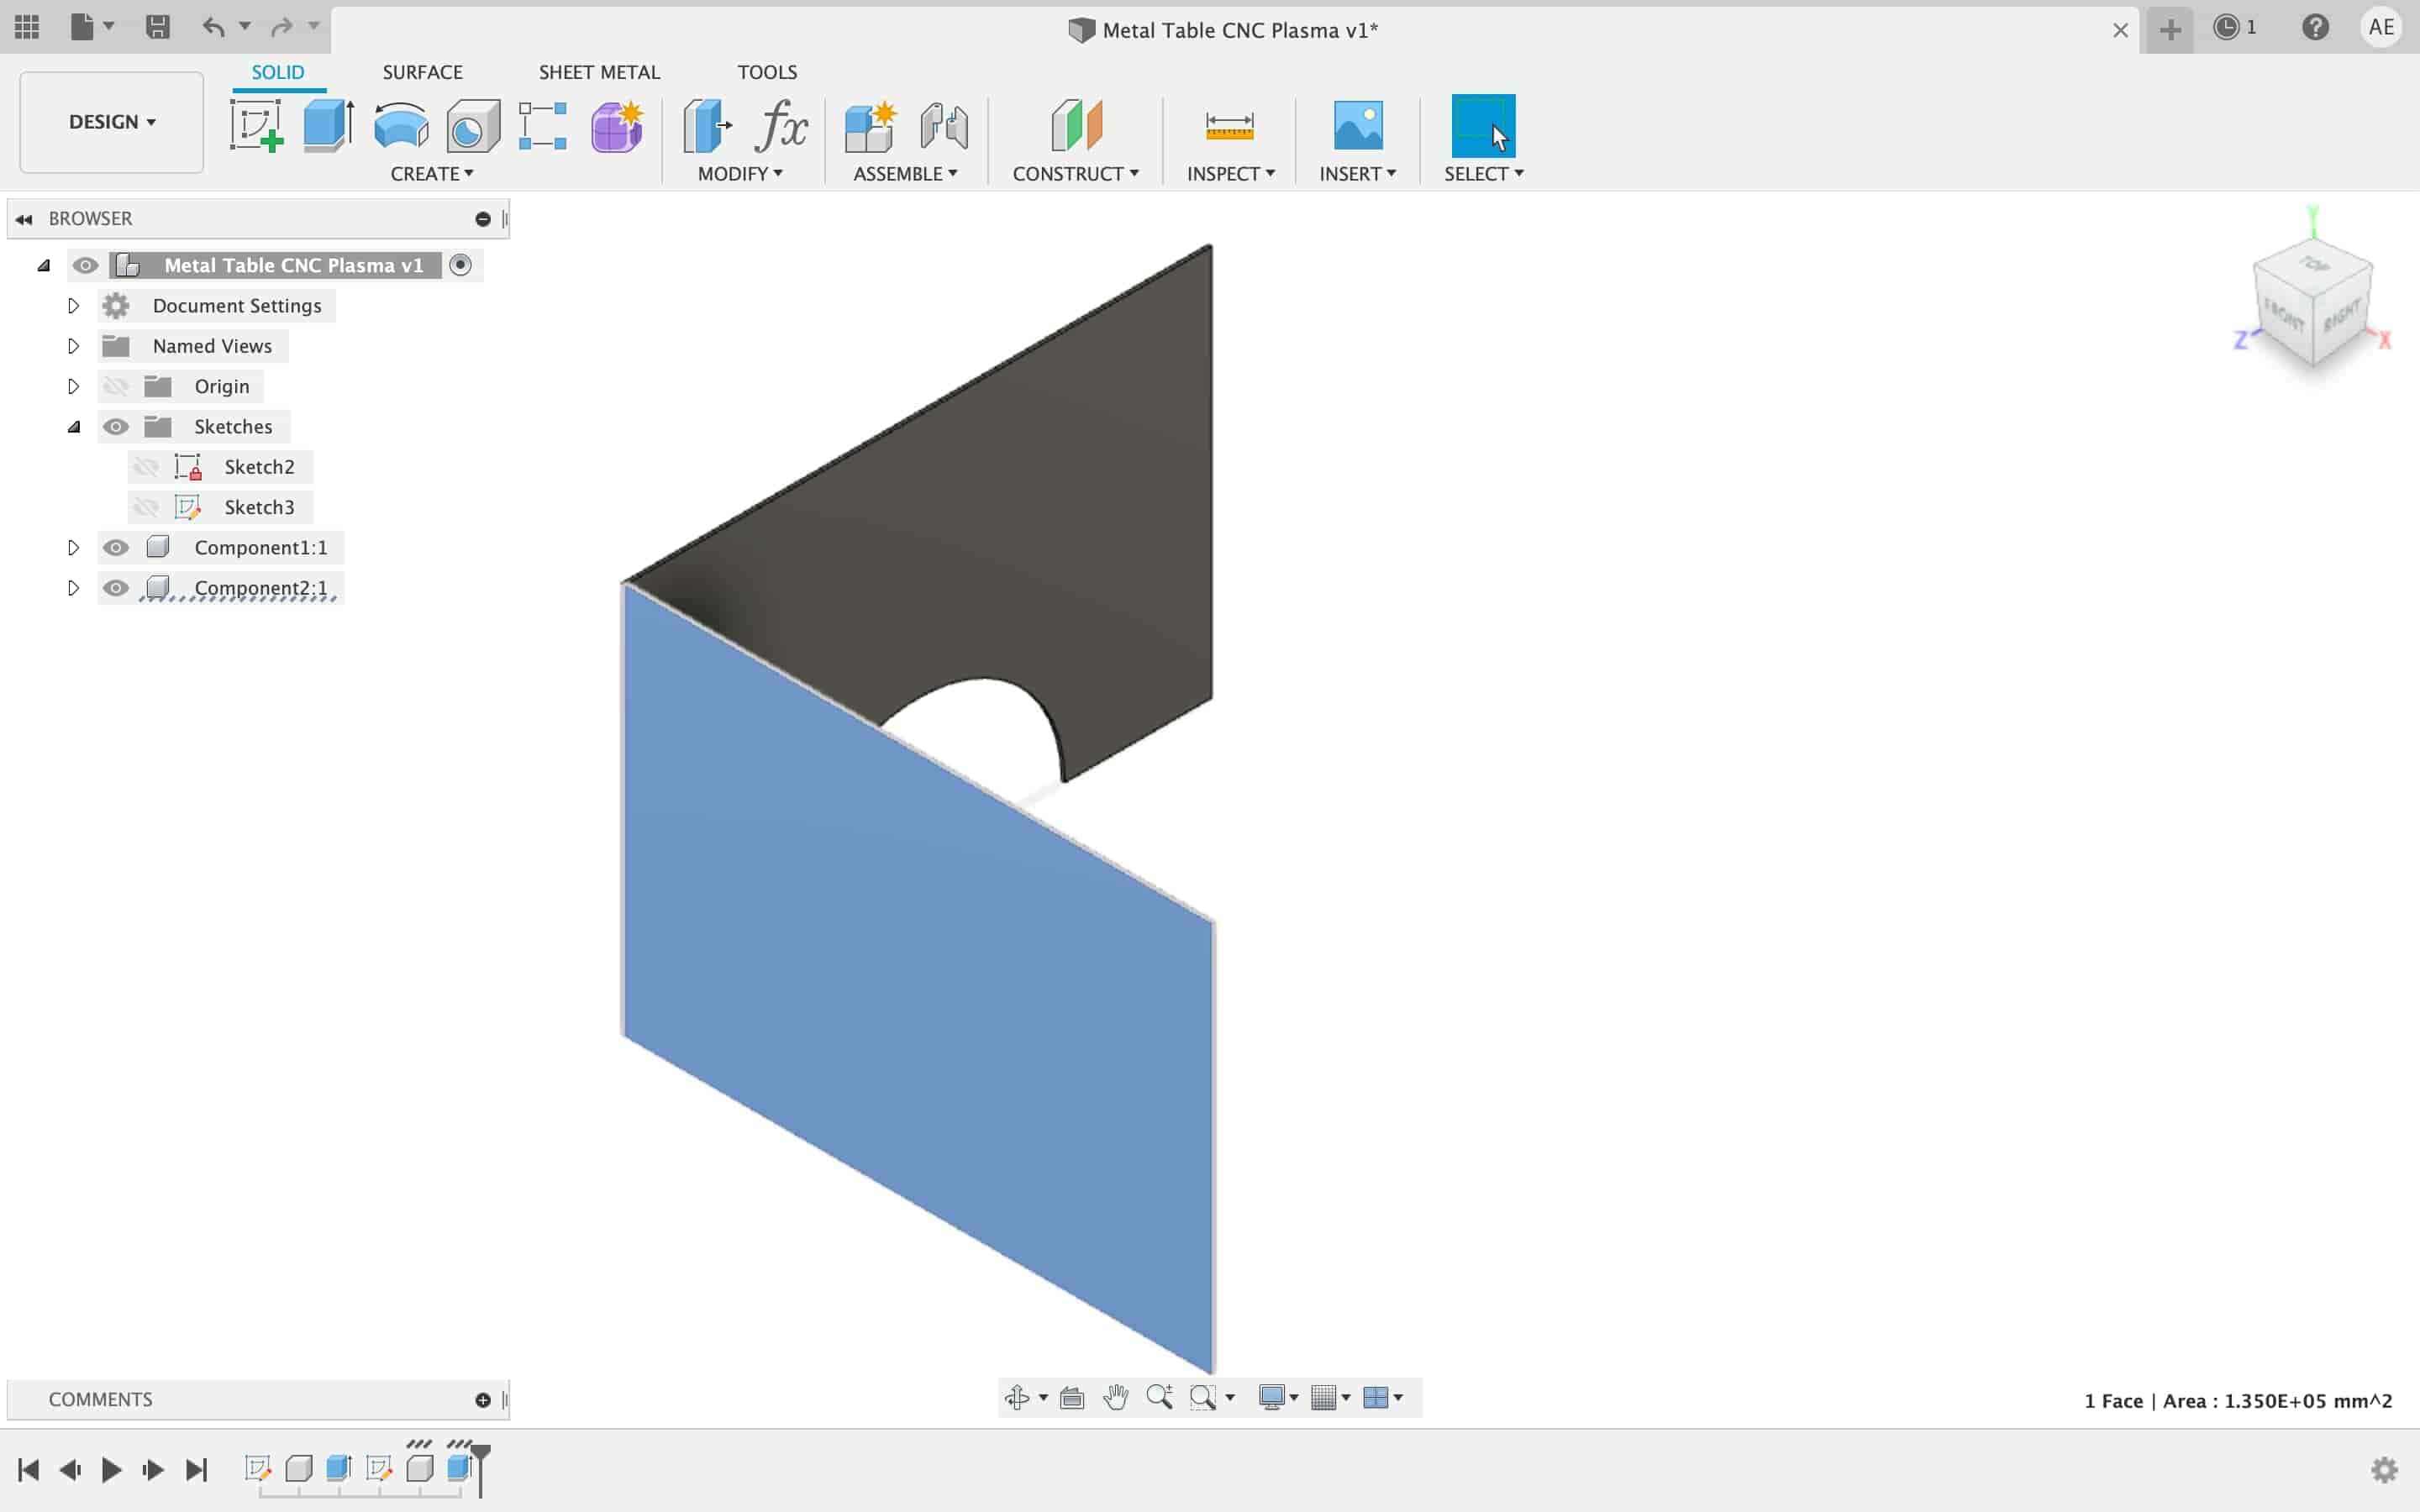The height and width of the screenshot is (1512, 2420).
Task: Click the DESIGN dropdown button
Action: coord(112,120)
